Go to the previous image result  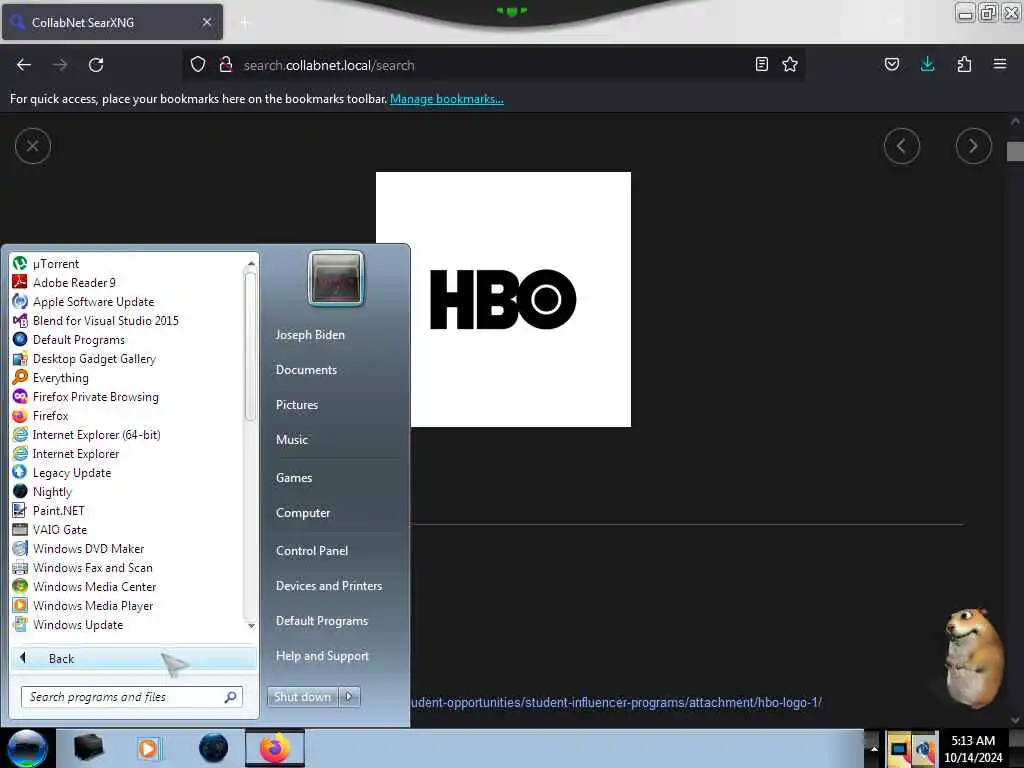click(x=901, y=146)
